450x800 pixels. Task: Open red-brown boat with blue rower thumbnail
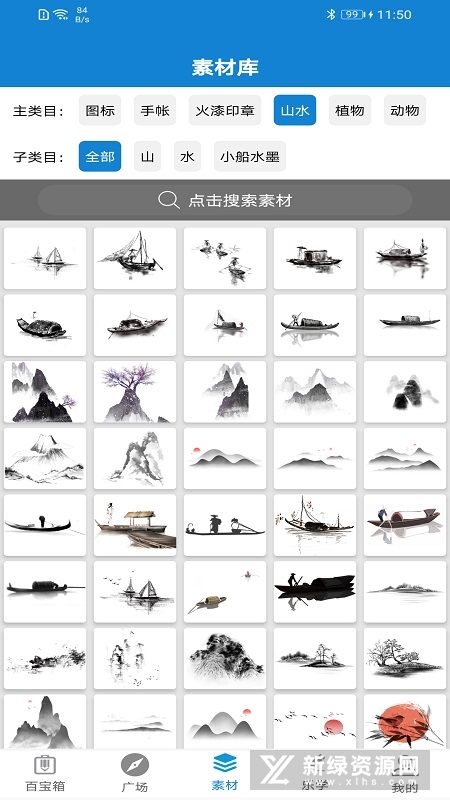pyautogui.click(x=405, y=525)
